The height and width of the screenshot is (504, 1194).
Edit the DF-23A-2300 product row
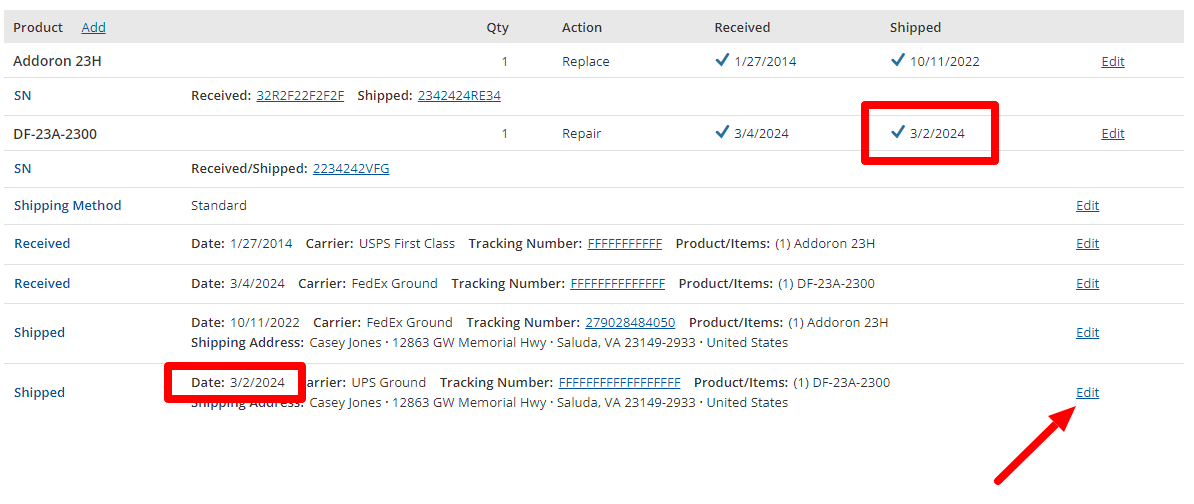click(1112, 134)
